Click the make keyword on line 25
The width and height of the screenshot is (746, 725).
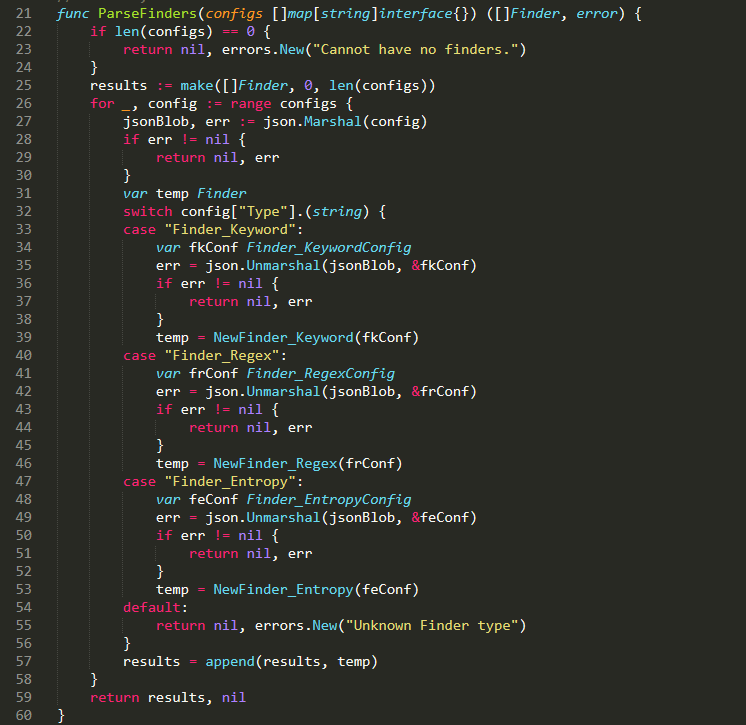tap(196, 86)
